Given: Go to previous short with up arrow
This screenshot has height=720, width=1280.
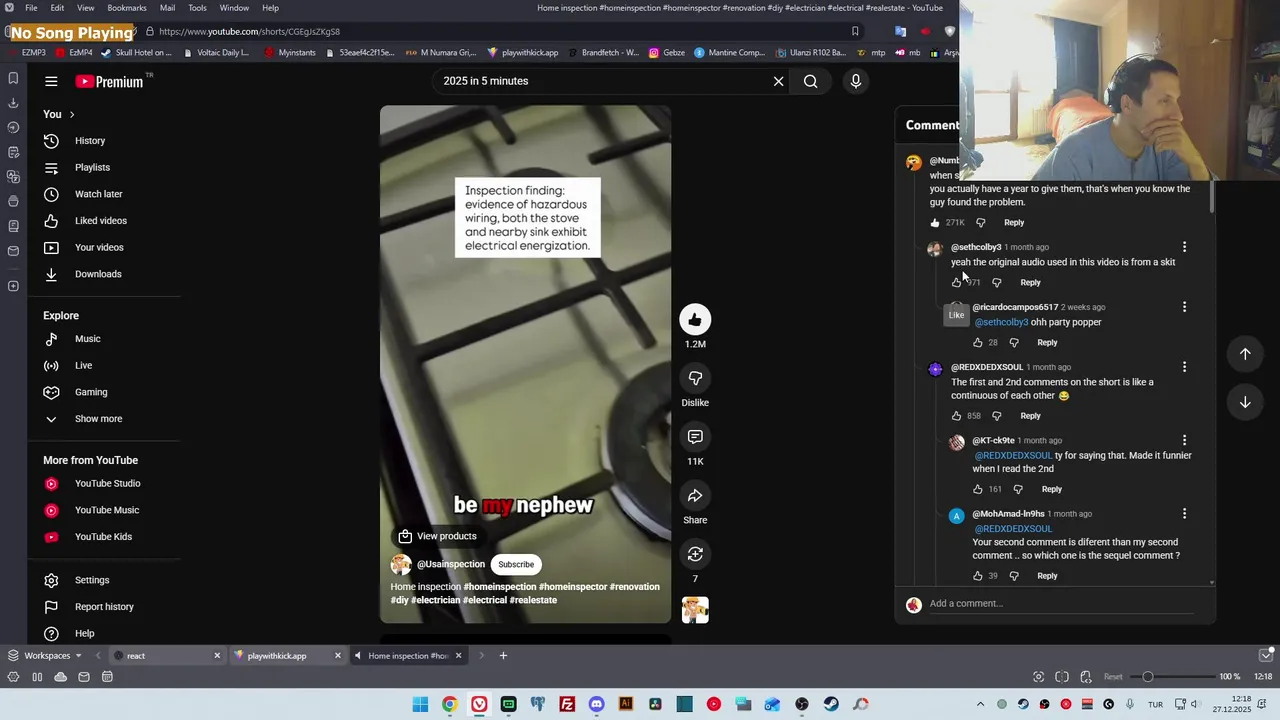Looking at the screenshot, I should click(x=1245, y=353).
